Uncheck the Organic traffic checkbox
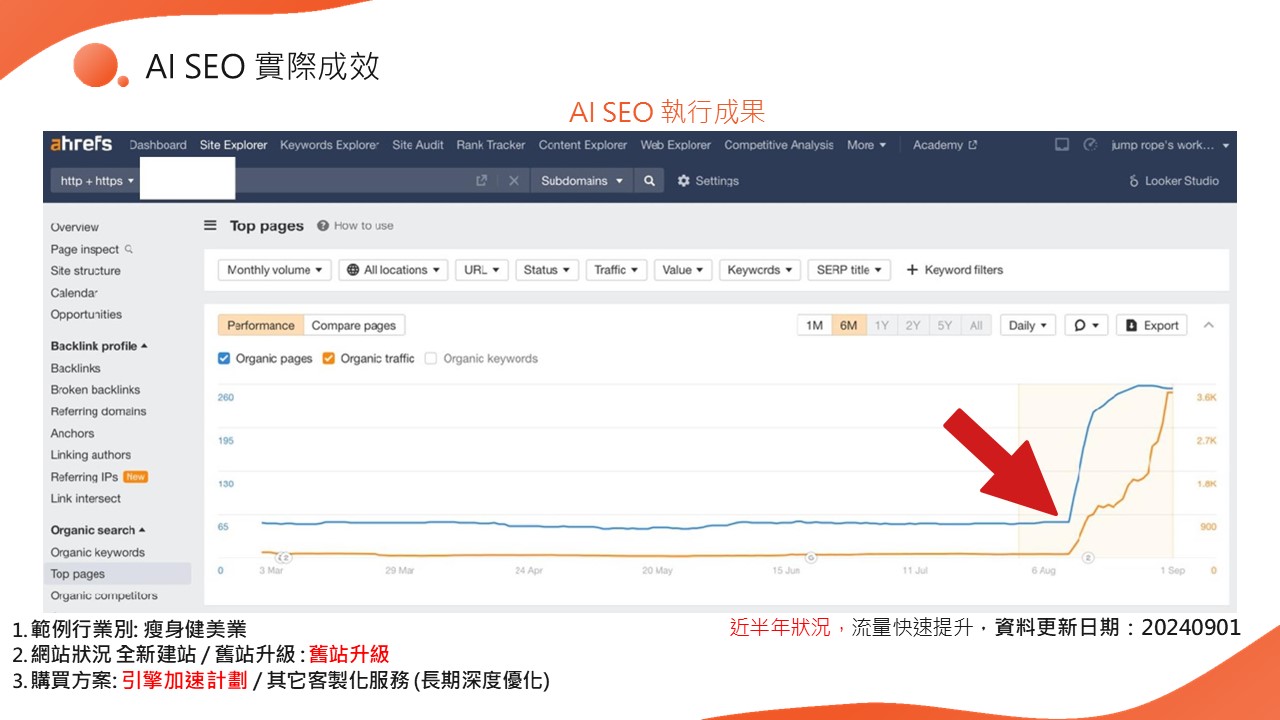Image resolution: width=1280 pixels, height=720 pixels. (328, 358)
